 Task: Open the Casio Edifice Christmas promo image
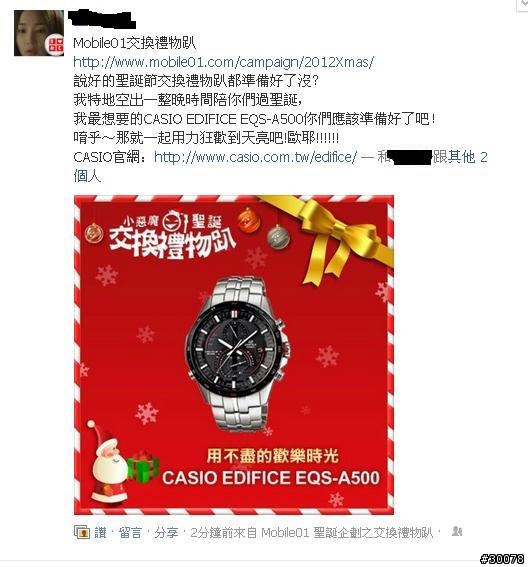coord(234,355)
